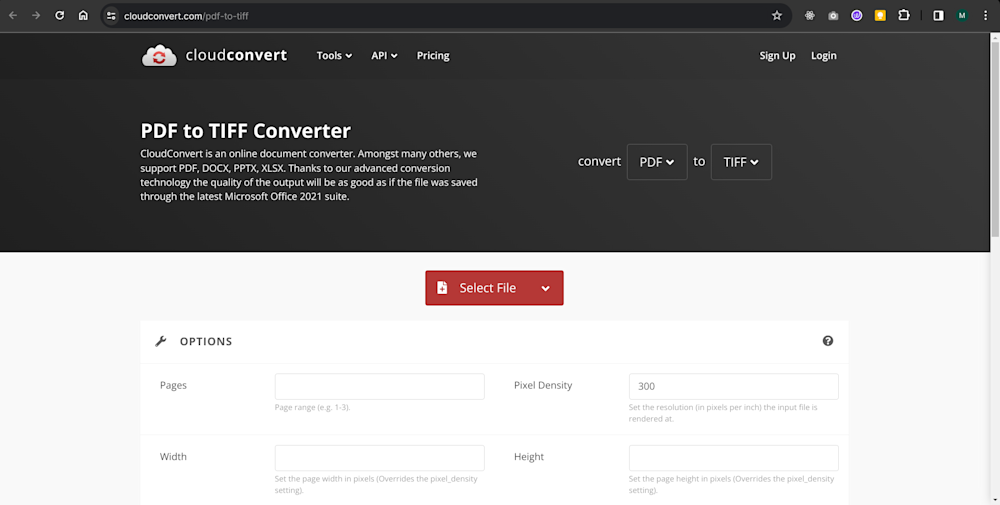The height and width of the screenshot is (505, 1000).
Task: Click the address bar URL
Action: tap(186, 16)
